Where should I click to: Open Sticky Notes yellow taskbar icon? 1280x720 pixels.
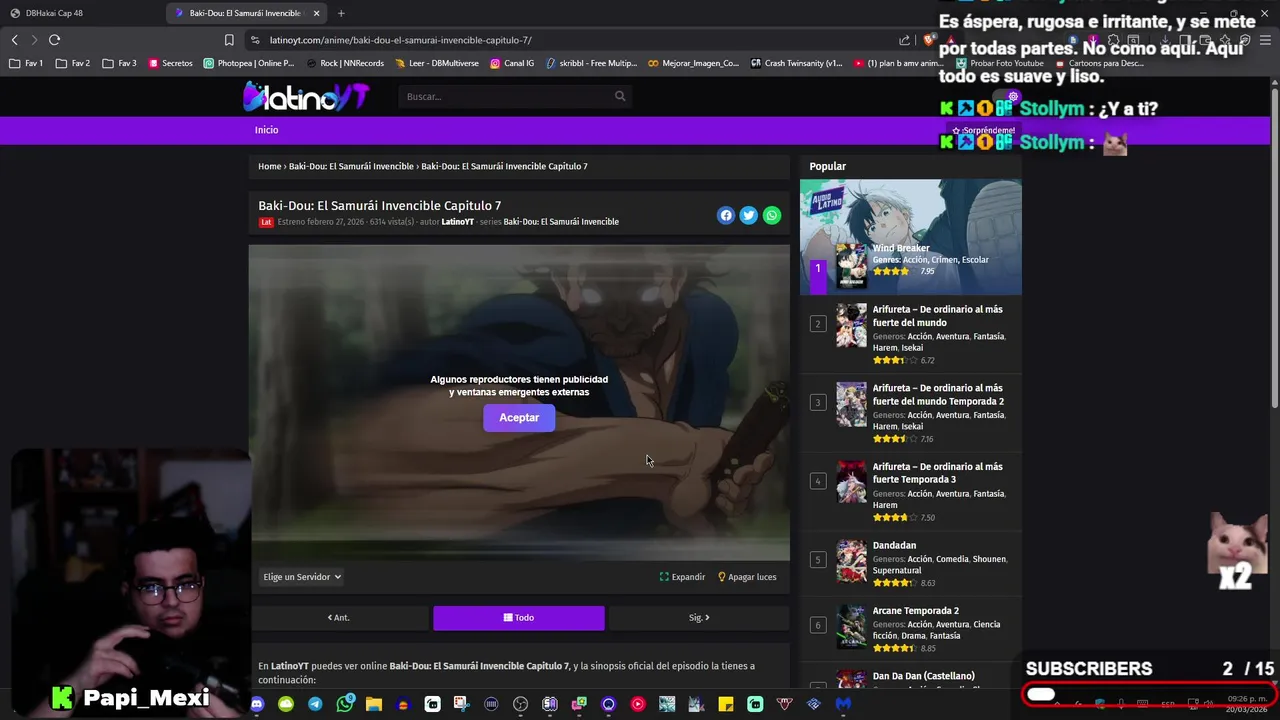(x=726, y=704)
